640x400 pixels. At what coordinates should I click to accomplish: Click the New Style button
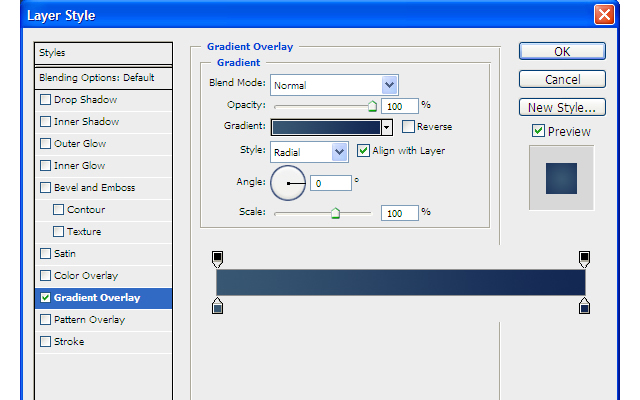coord(561,107)
